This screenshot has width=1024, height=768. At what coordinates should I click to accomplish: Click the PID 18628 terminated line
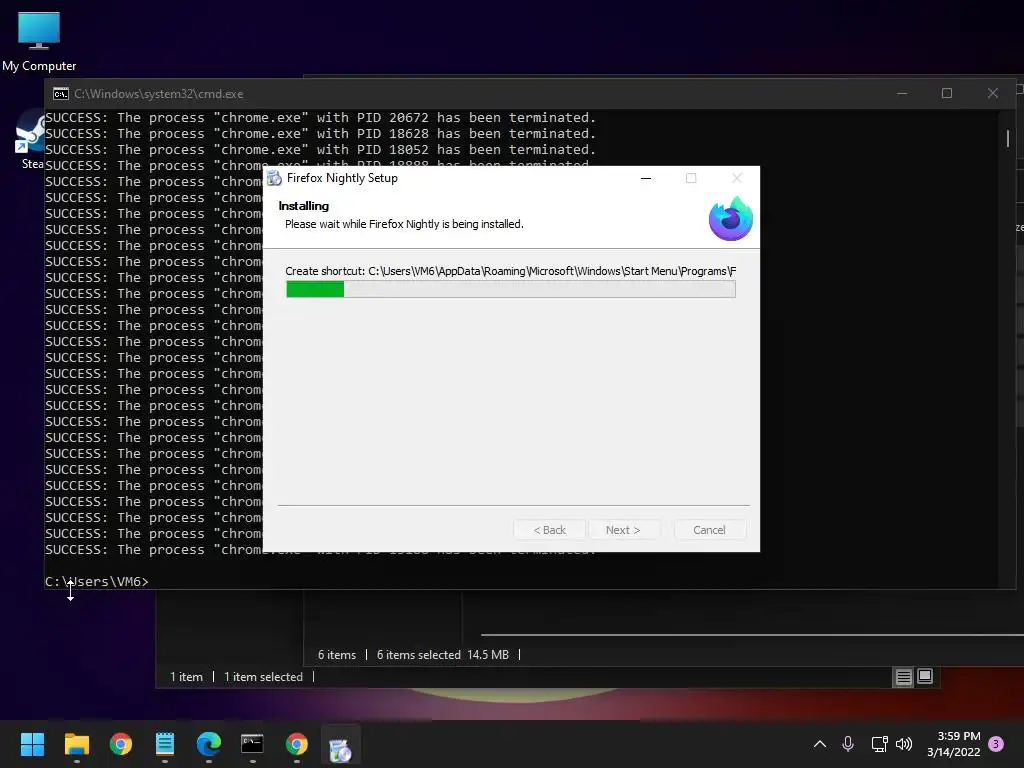[320, 133]
